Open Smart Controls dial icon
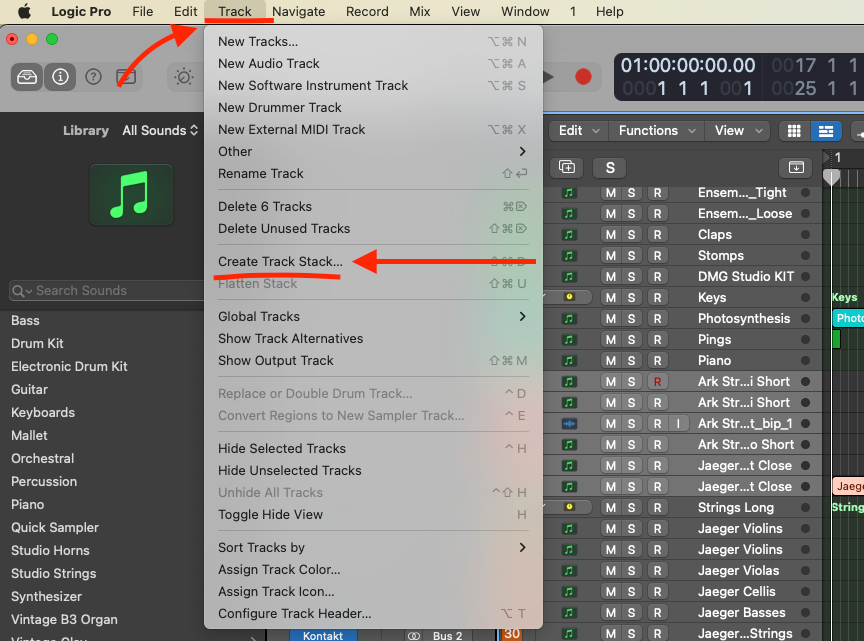Image resolution: width=864 pixels, height=641 pixels. tap(183, 77)
